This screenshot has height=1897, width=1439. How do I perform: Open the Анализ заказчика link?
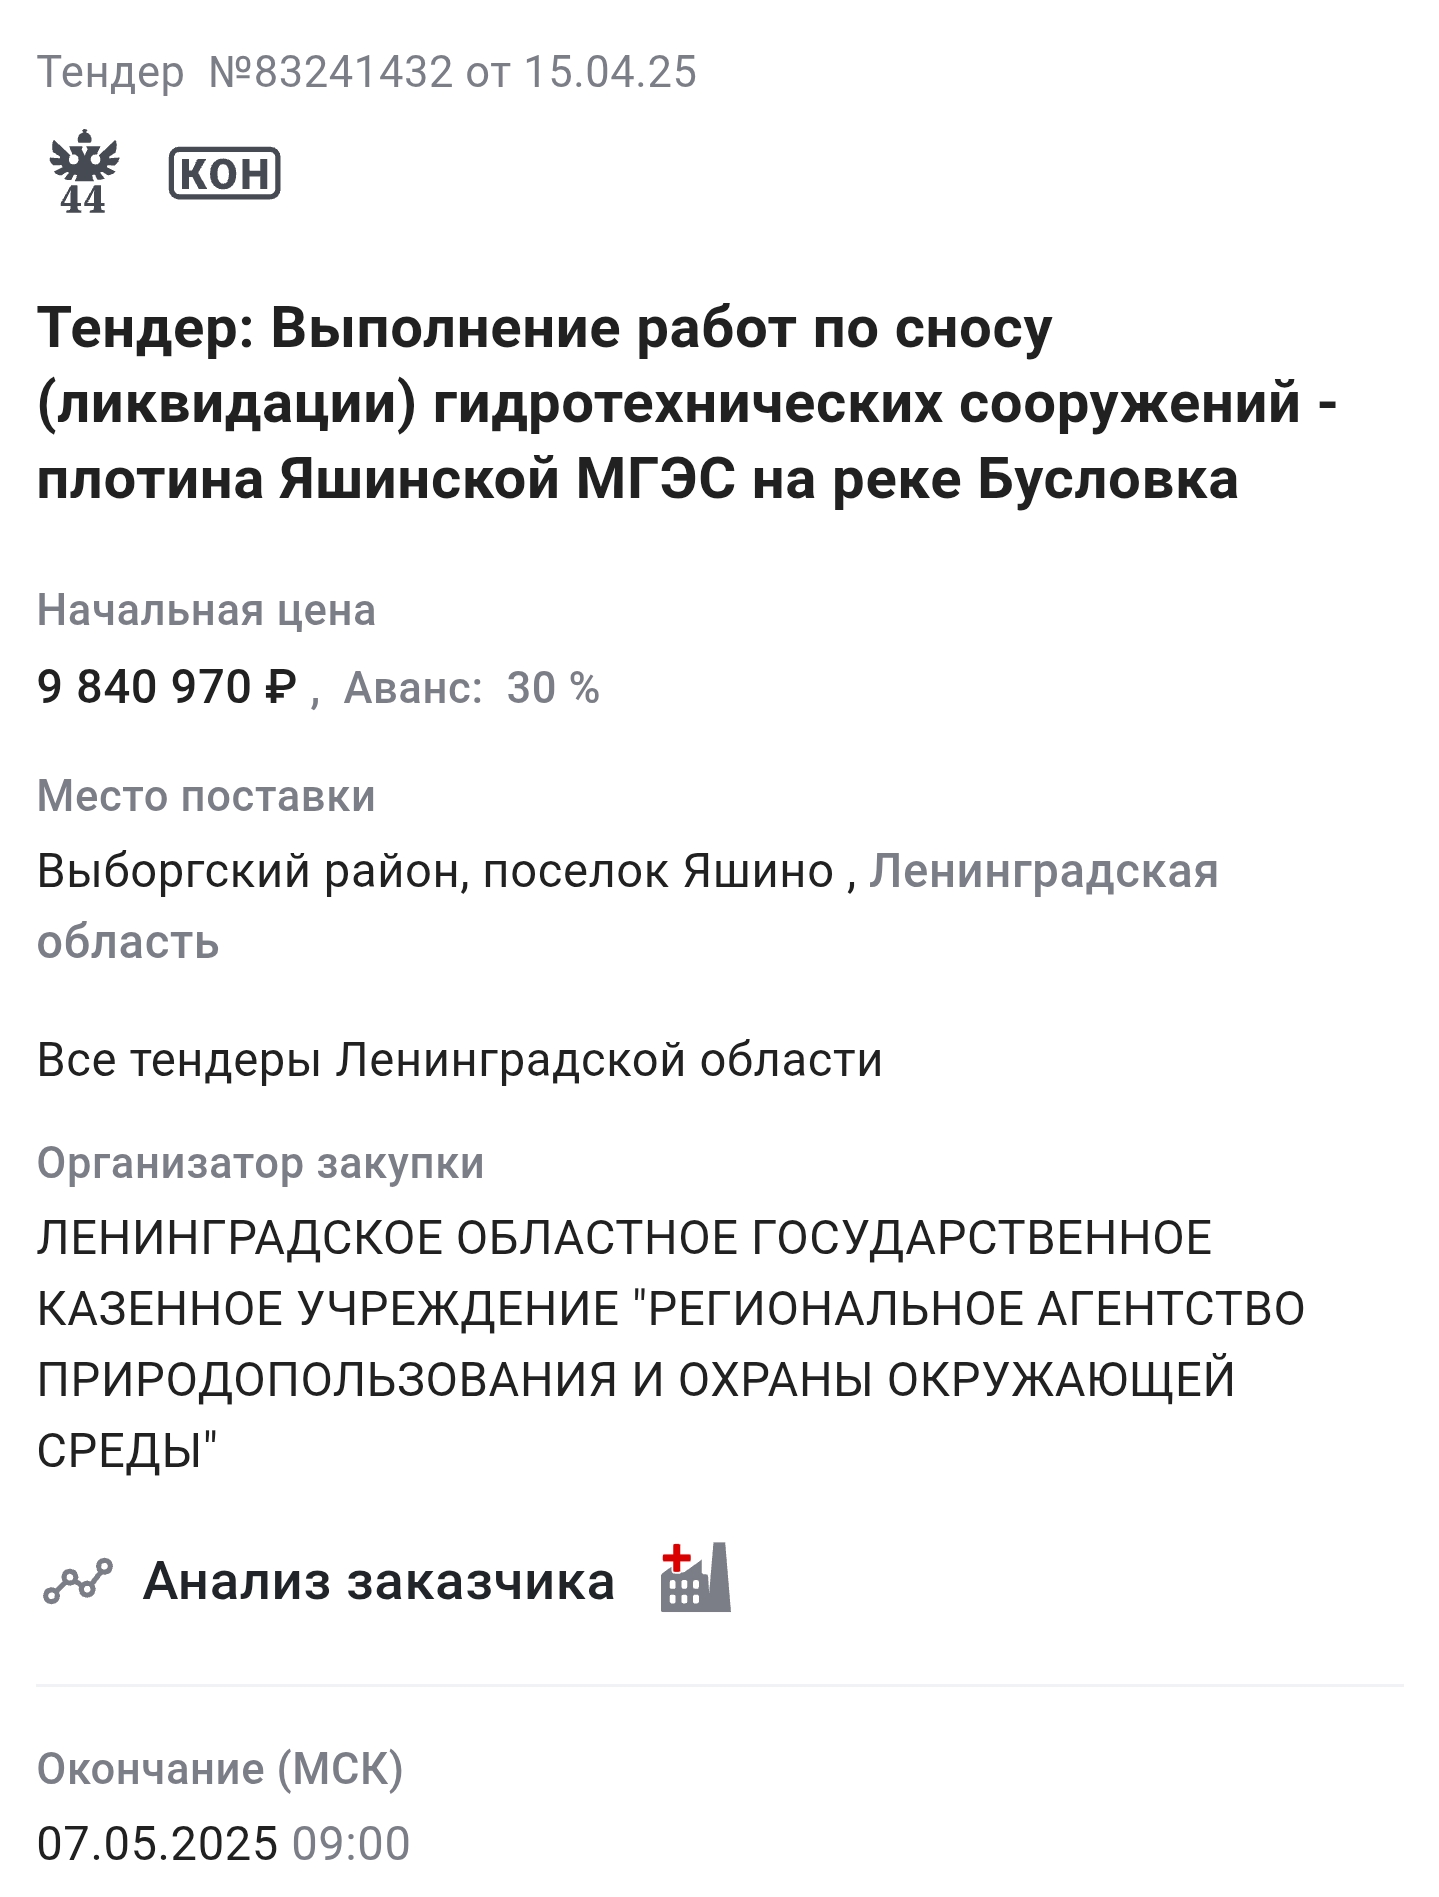tap(378, 1581)
